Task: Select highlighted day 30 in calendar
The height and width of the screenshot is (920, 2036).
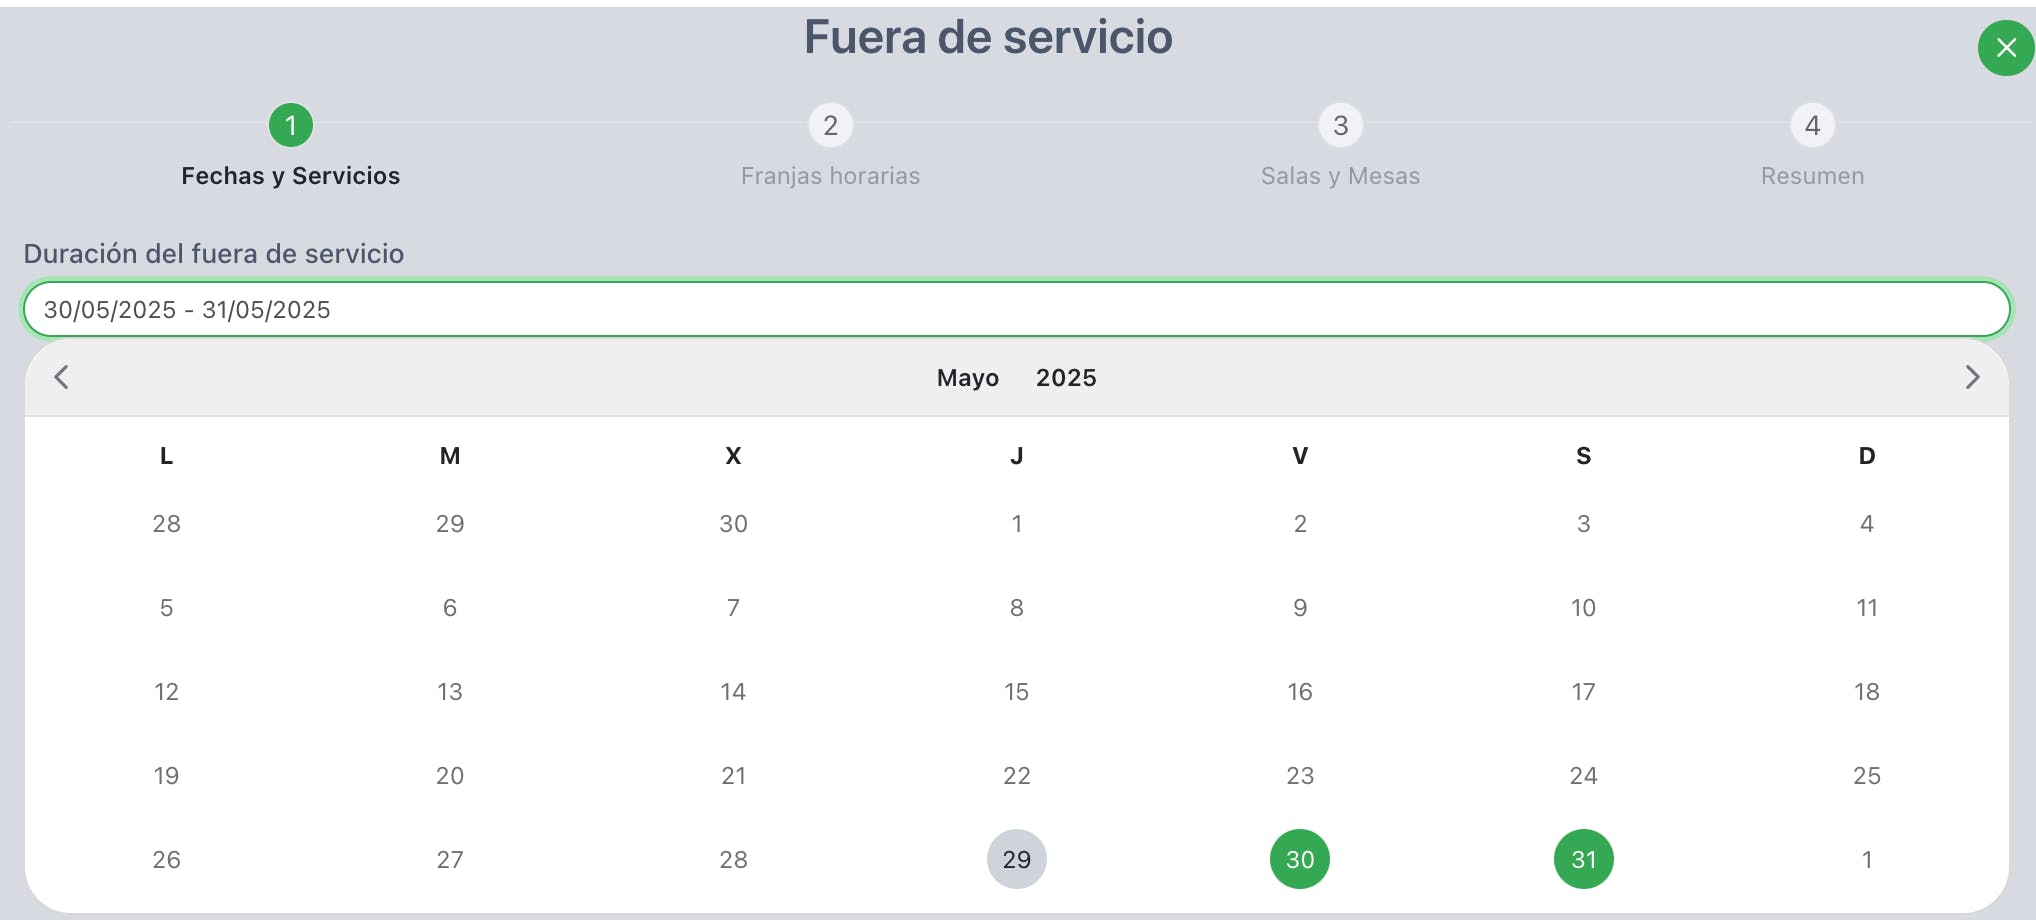Action: (x=1299, y=859)
